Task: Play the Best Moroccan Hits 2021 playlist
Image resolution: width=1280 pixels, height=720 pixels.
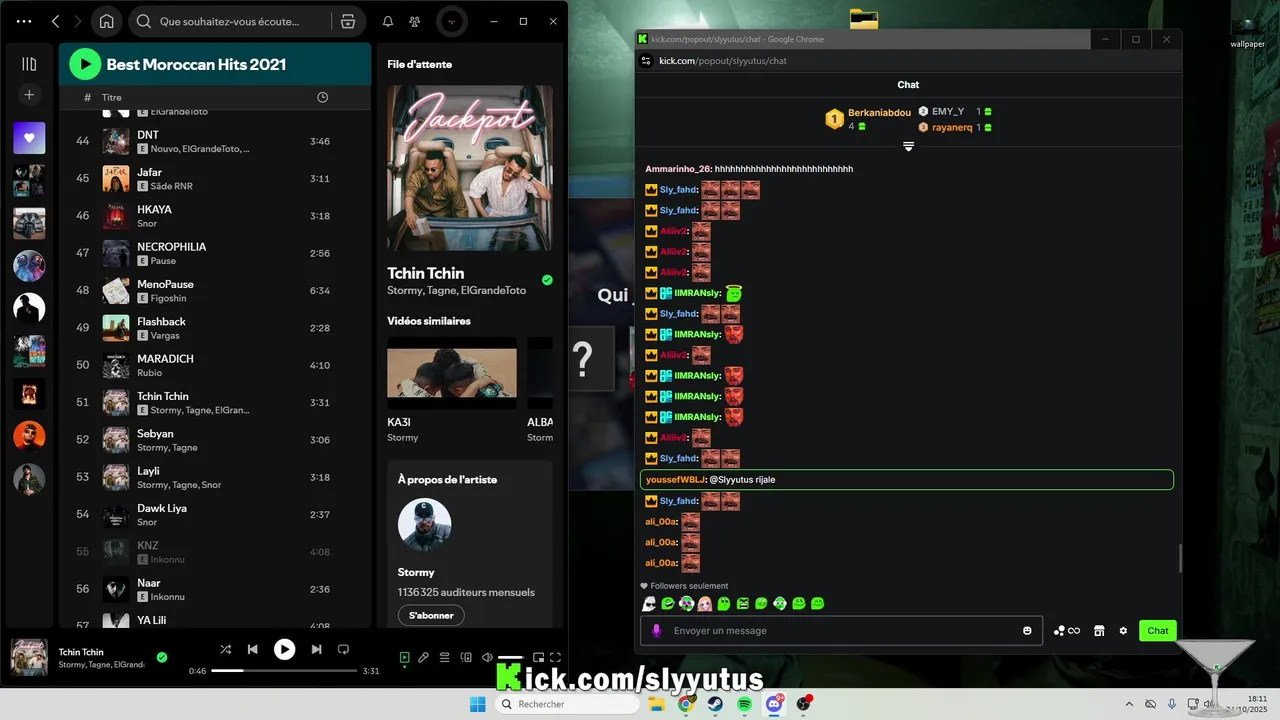Action: tap(85, 64)
